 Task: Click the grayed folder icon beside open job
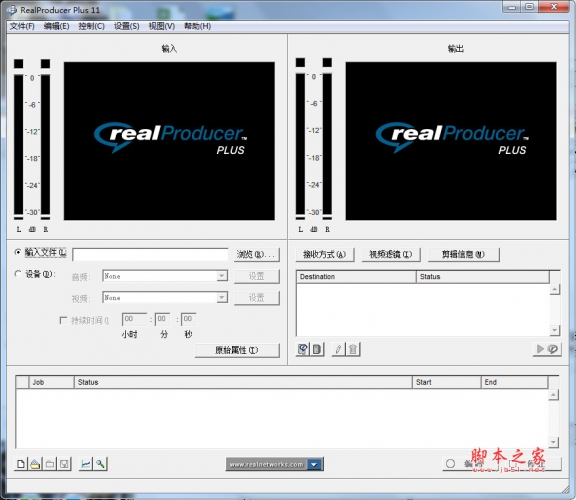coord(50,464)
